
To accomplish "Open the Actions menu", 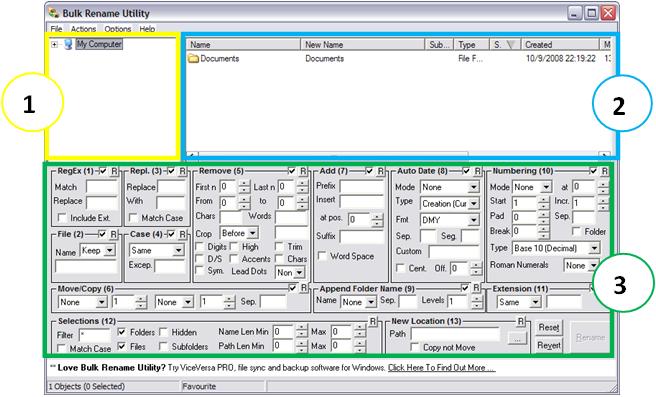I will [83, 29].
